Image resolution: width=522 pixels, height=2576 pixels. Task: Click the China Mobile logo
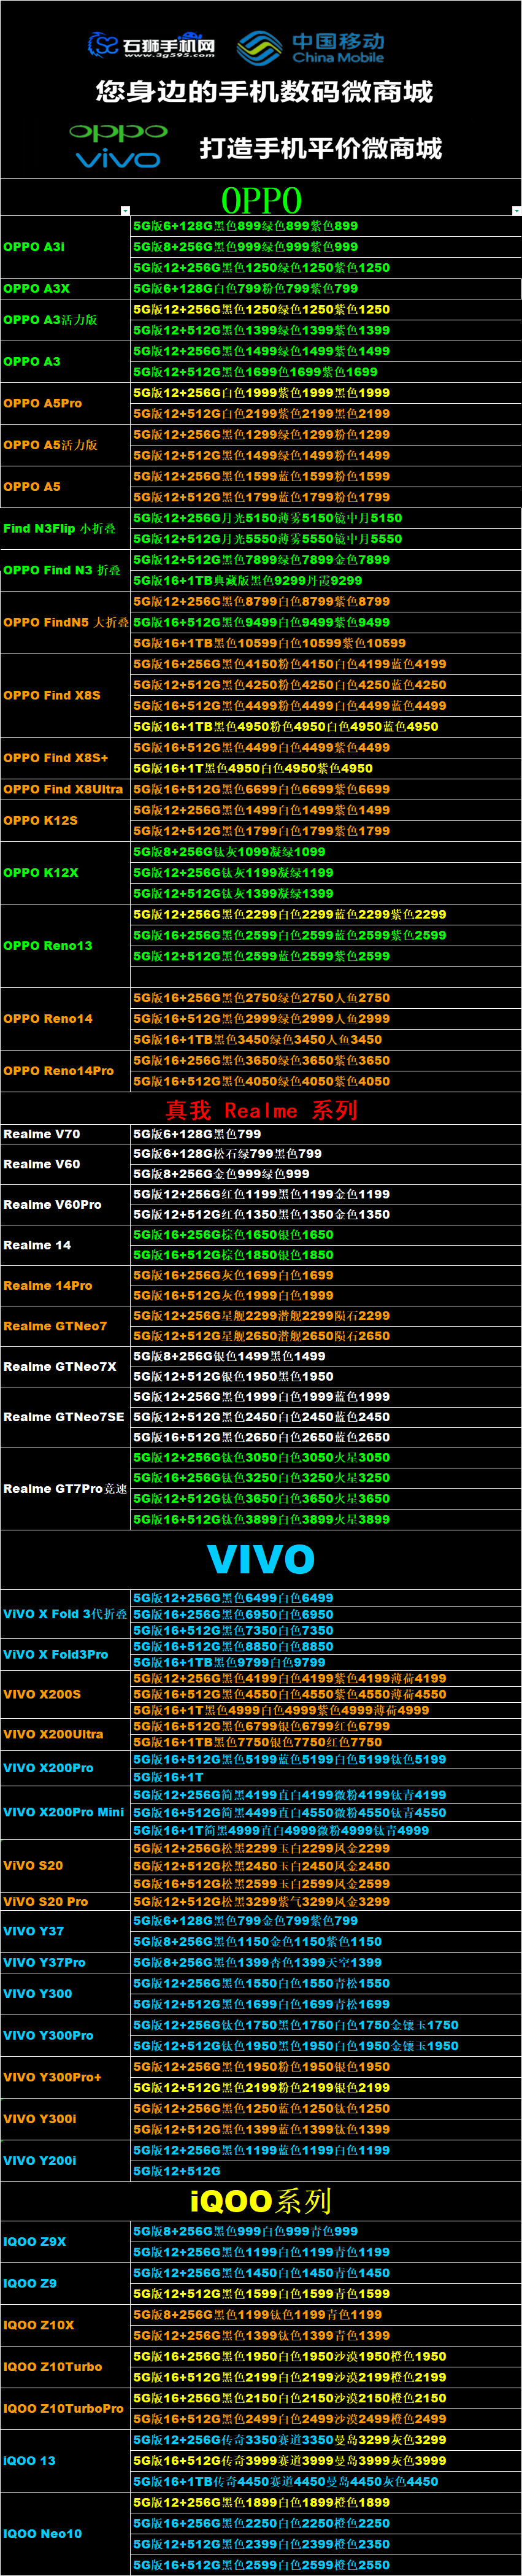(311, 47)
